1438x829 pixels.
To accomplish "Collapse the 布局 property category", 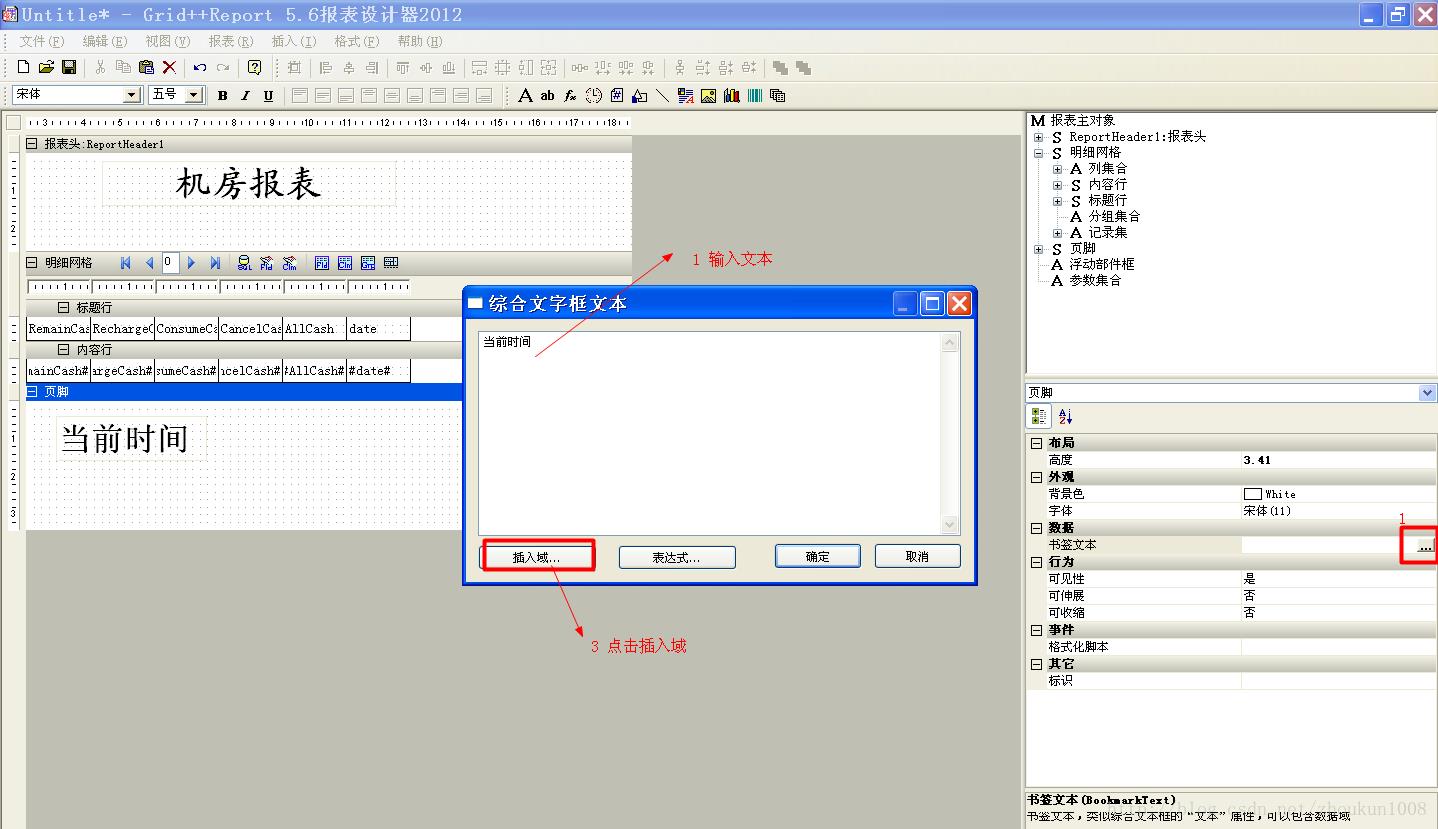I will [1037, 443].
